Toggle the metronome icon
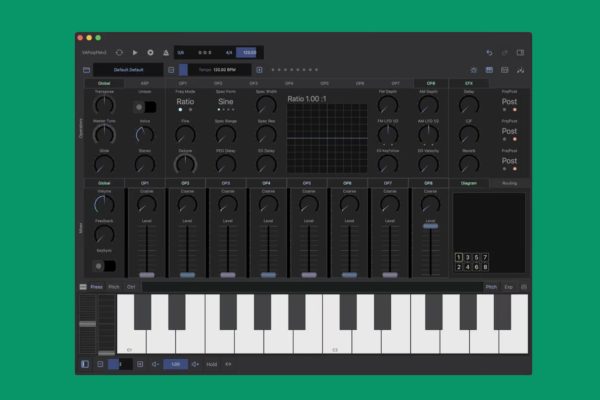The image size is (600, 400). (166, 52)
